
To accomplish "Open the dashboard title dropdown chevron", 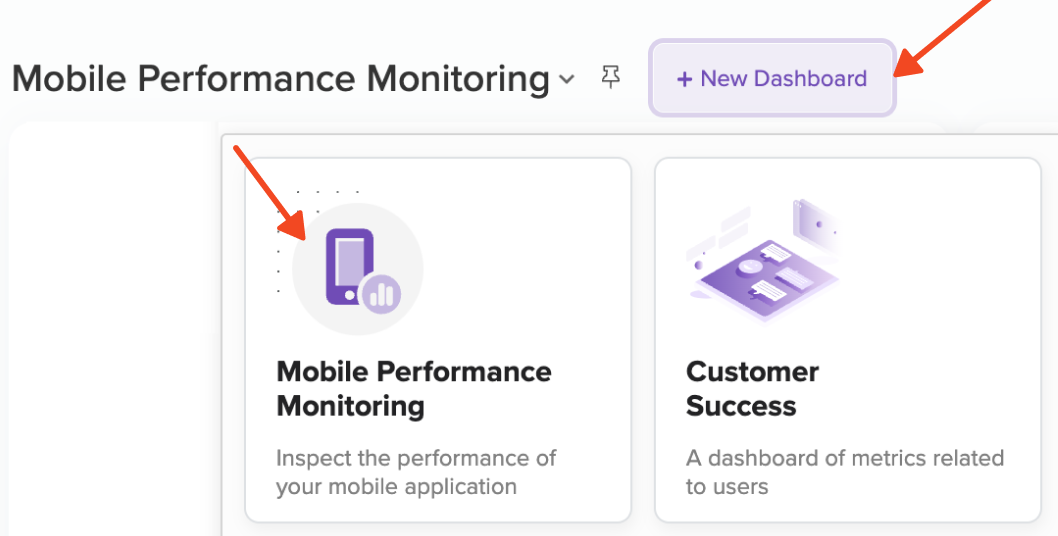I will (x=567, y=80).
